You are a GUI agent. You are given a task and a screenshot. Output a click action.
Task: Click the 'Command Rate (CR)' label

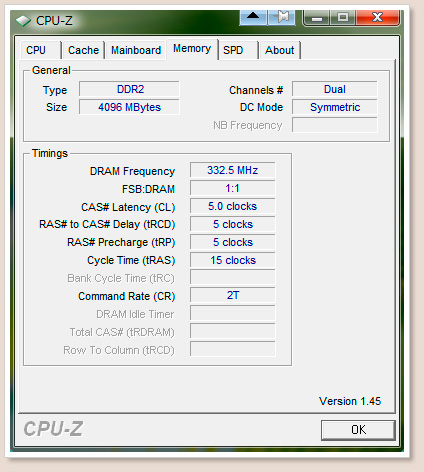tap(127, 297)
